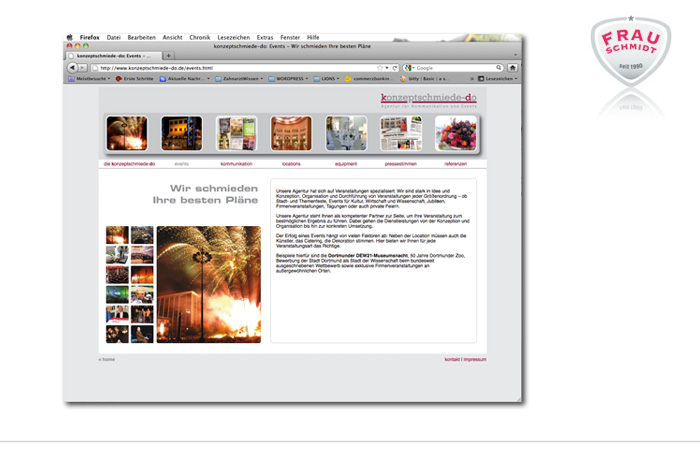
Task: Click the Apple menu icon
Action: [70, 38]
